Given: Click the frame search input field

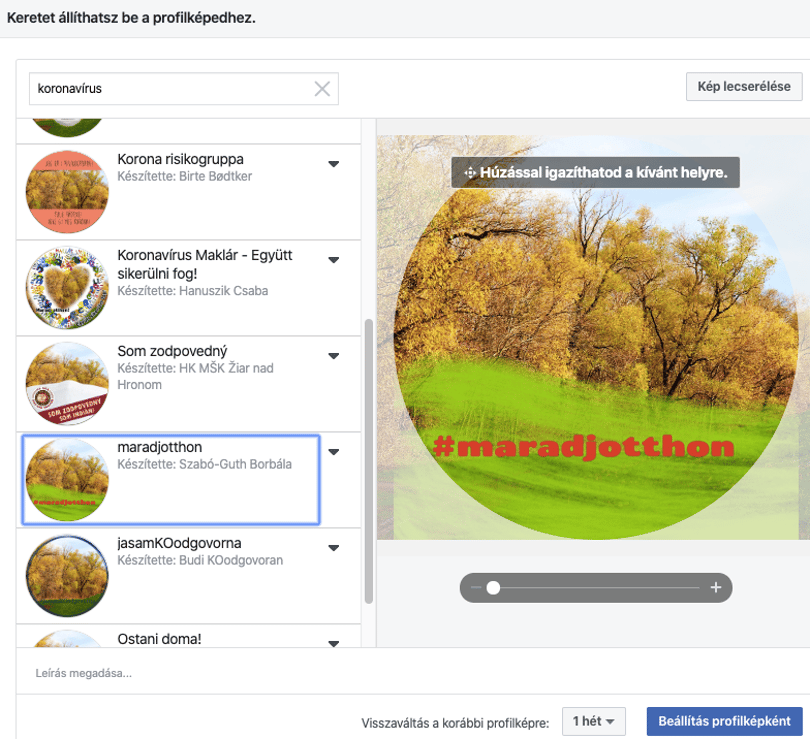Looking at the screenshot, I should 184,89.
